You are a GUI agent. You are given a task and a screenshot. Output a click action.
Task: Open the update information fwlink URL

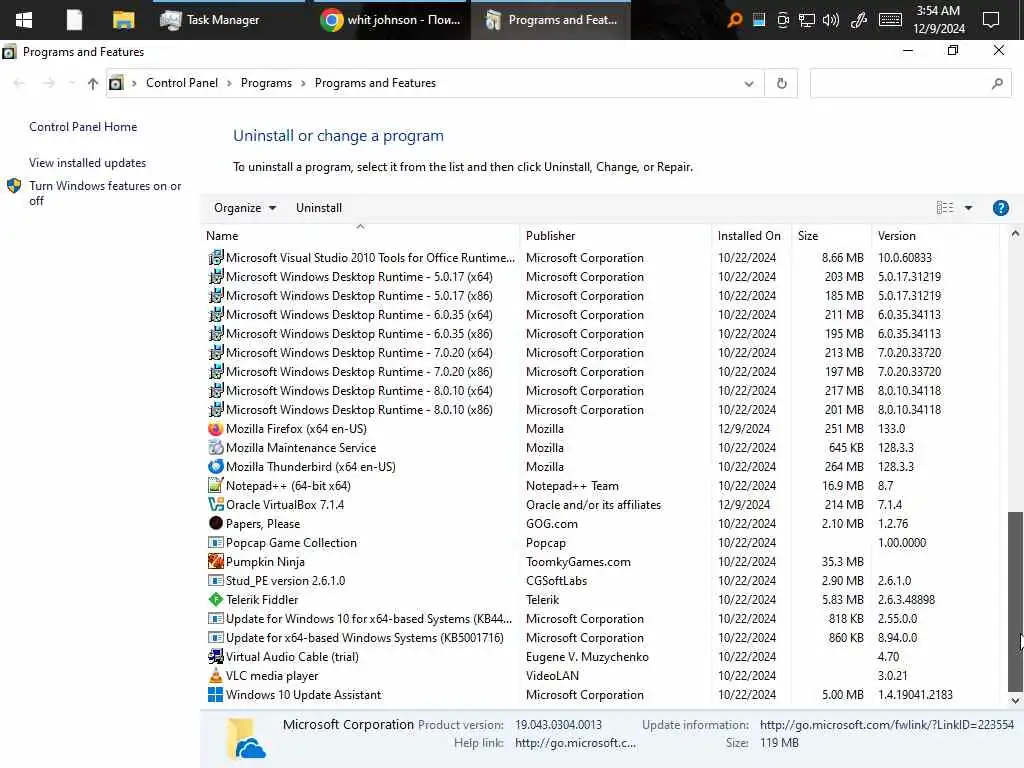pos(887,725)
